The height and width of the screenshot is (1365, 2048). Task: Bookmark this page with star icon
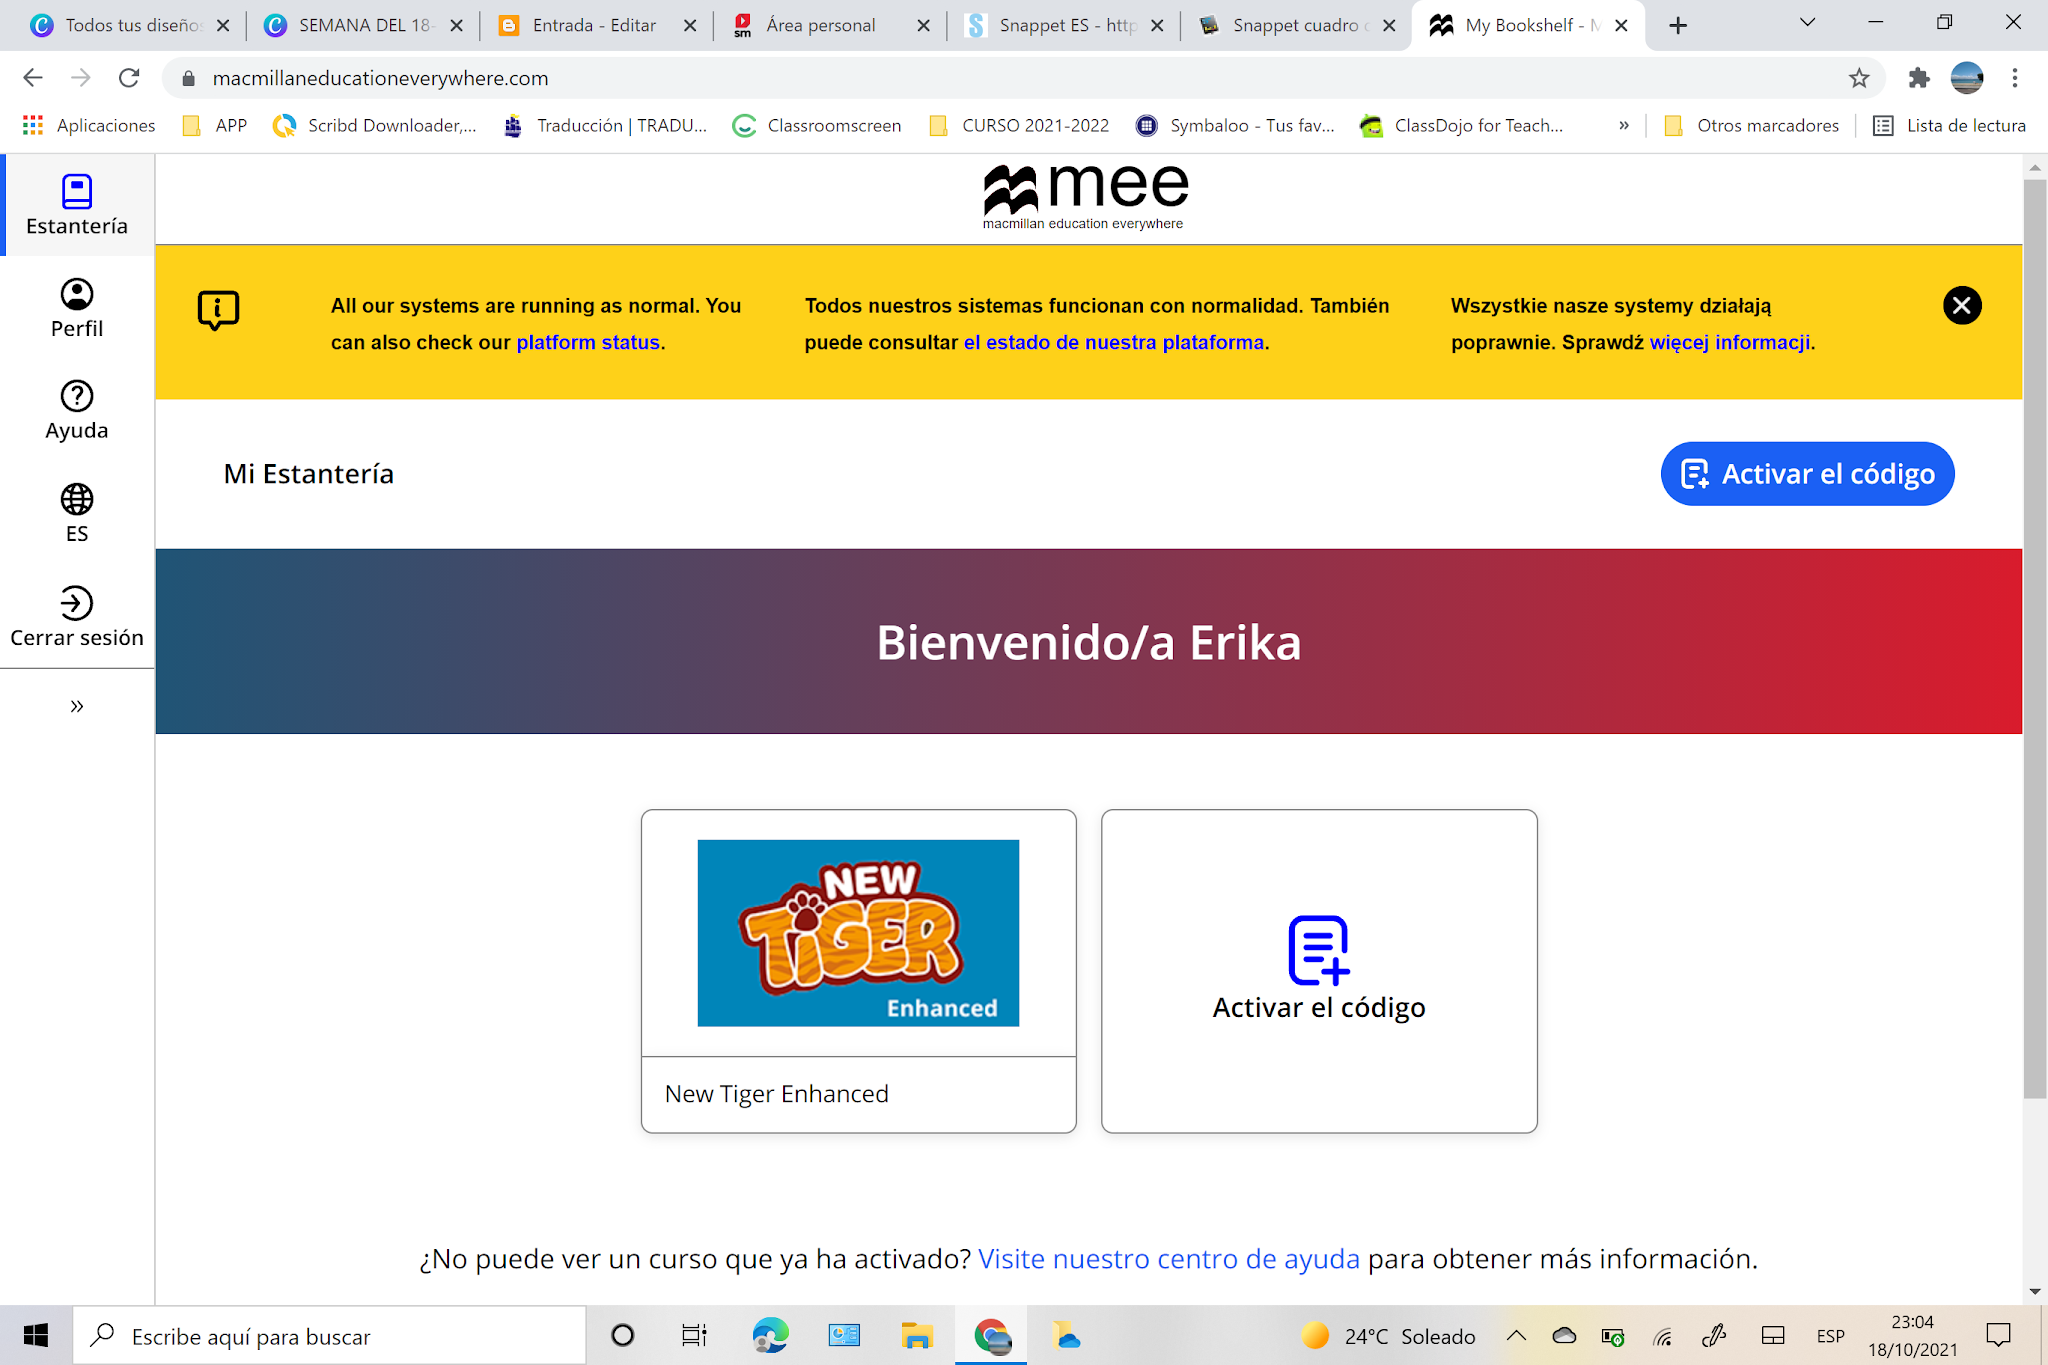coord(1859,78)
